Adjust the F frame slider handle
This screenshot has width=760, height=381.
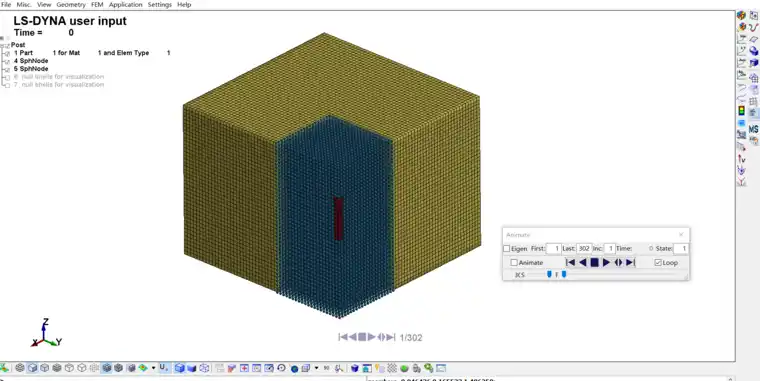click(564, 274)
